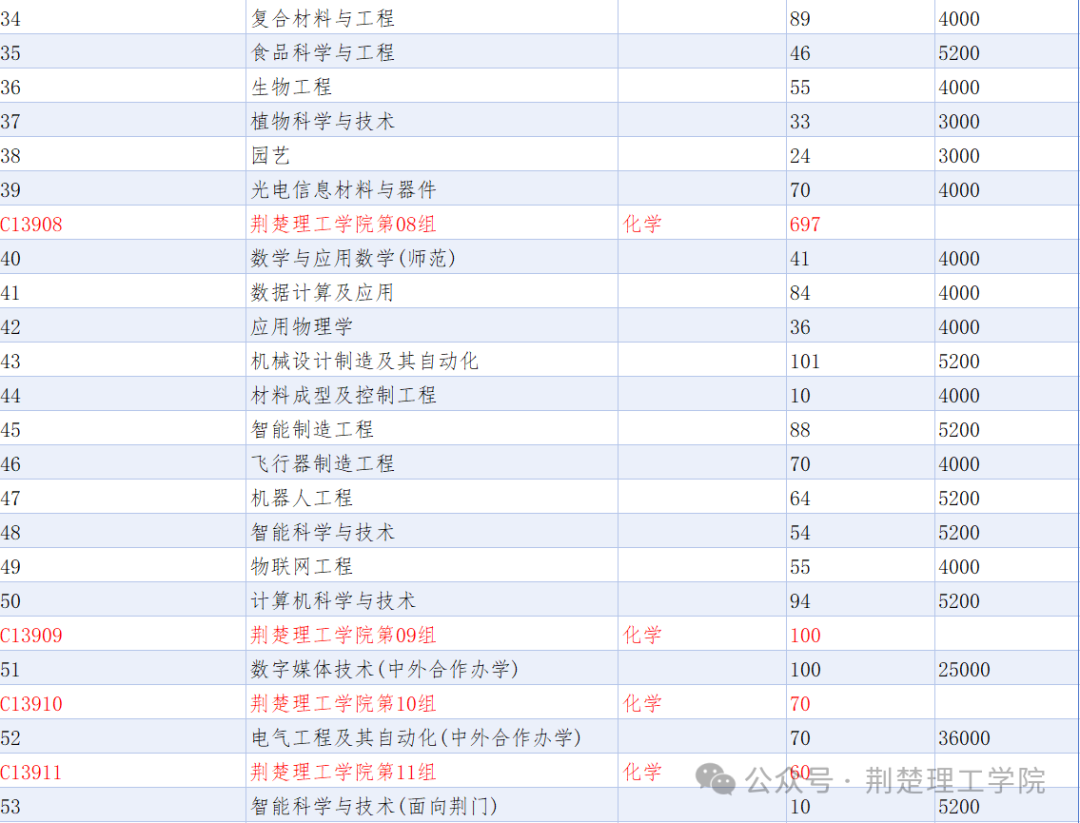Select the number 84 in row 41

pyautogui.click(x=800, y=293)
